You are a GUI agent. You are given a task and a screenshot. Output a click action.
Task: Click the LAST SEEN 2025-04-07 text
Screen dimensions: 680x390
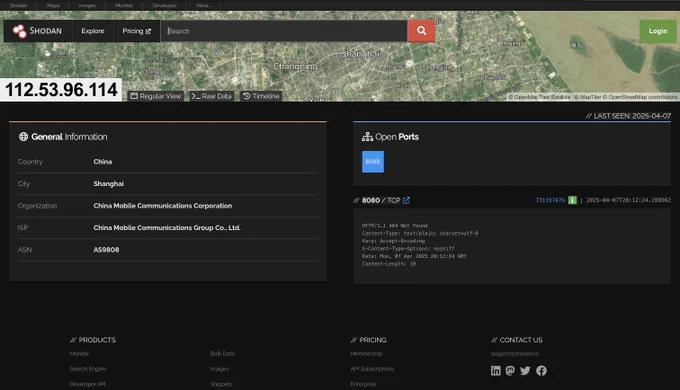628,116
